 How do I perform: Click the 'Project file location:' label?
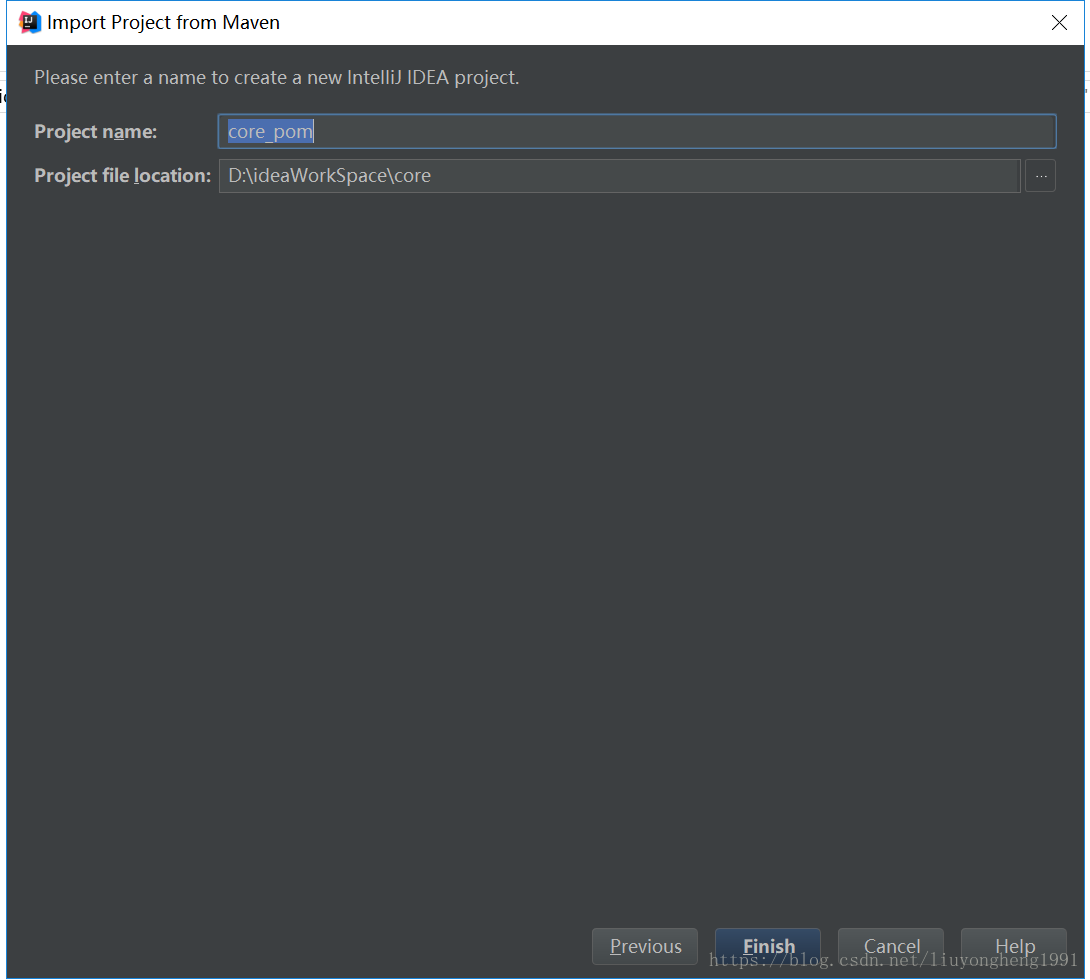tap(122, 176)
